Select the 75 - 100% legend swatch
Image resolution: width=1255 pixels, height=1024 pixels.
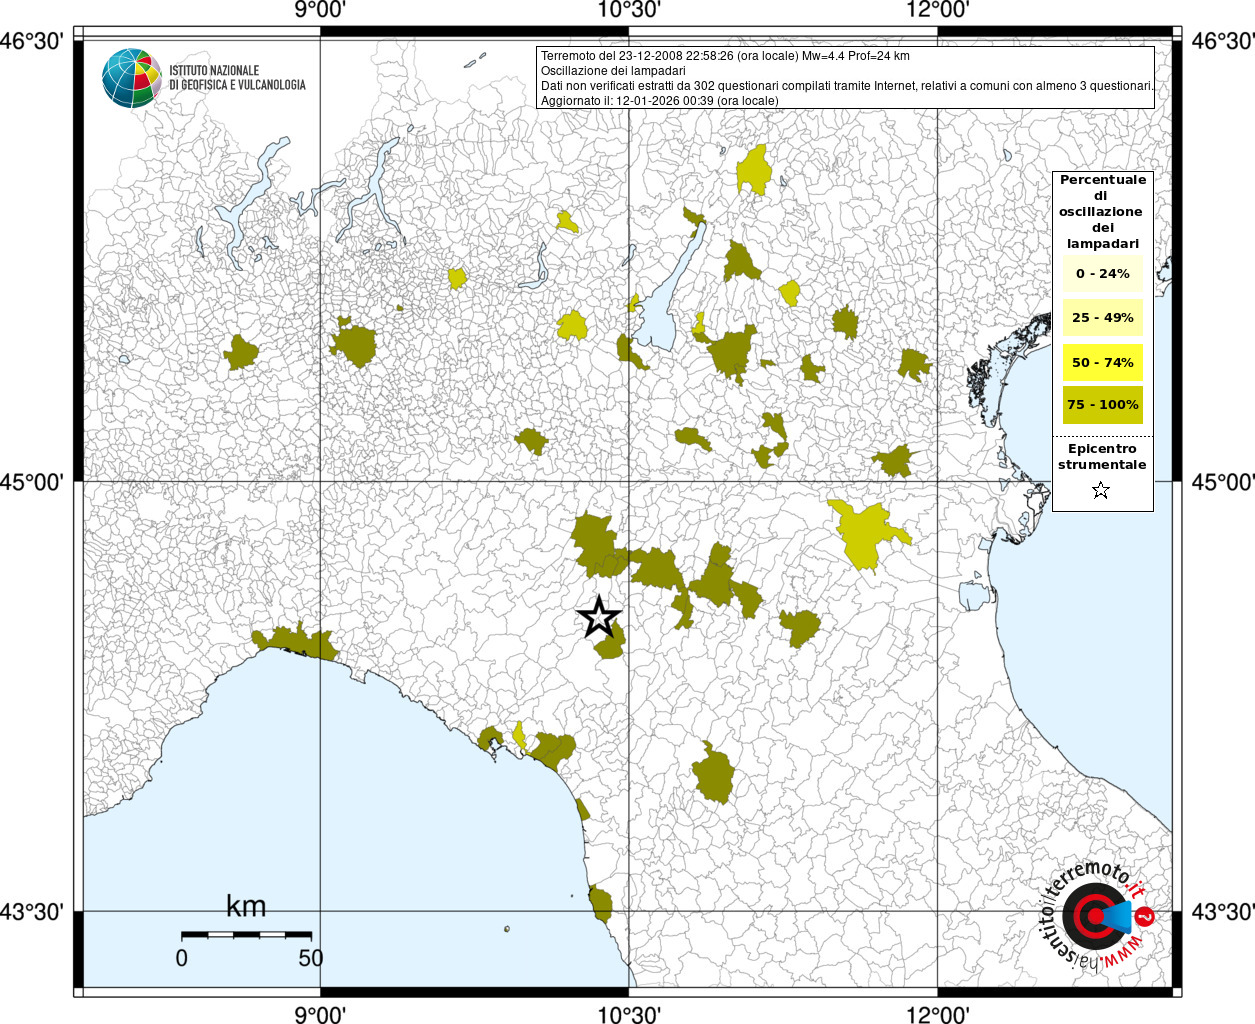(x=1102, y=405)
